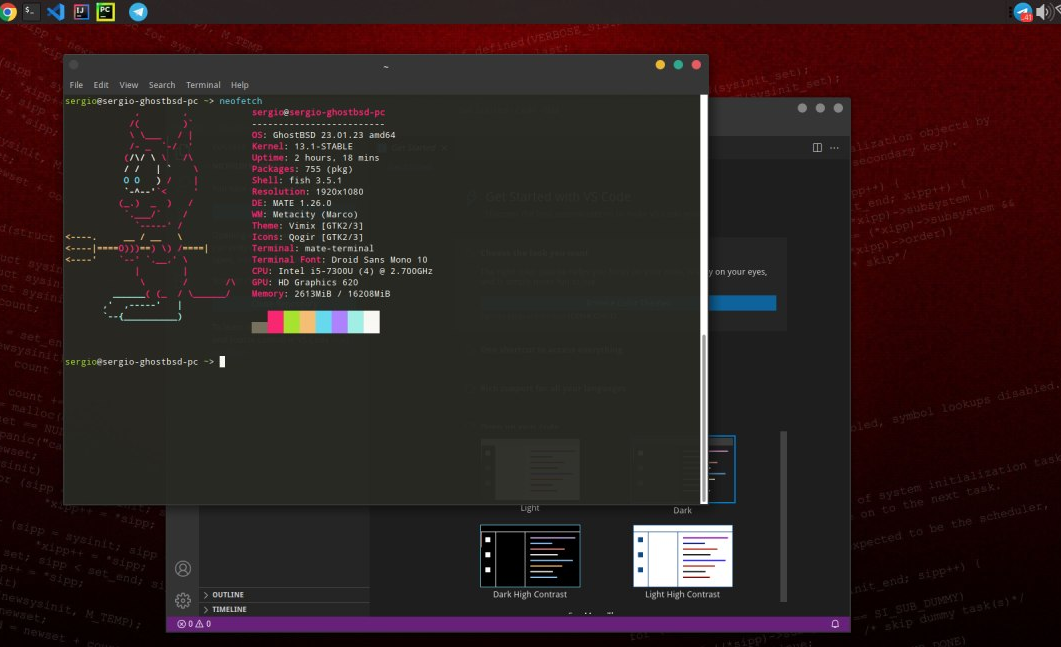The height and width of the screenshot is (647, 1061).
Task: Open the terminal Help menu
Action: click(x=240, y=85)
